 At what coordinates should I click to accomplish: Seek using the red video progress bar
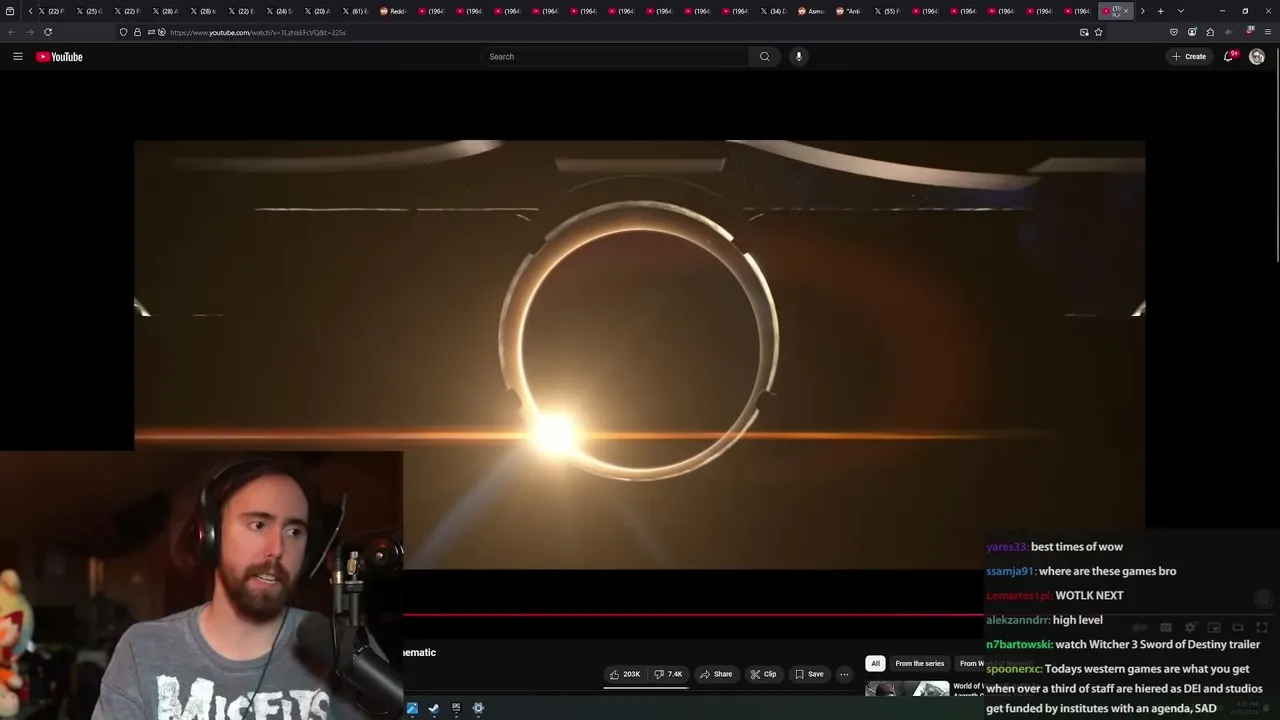[x=693, y=615]
